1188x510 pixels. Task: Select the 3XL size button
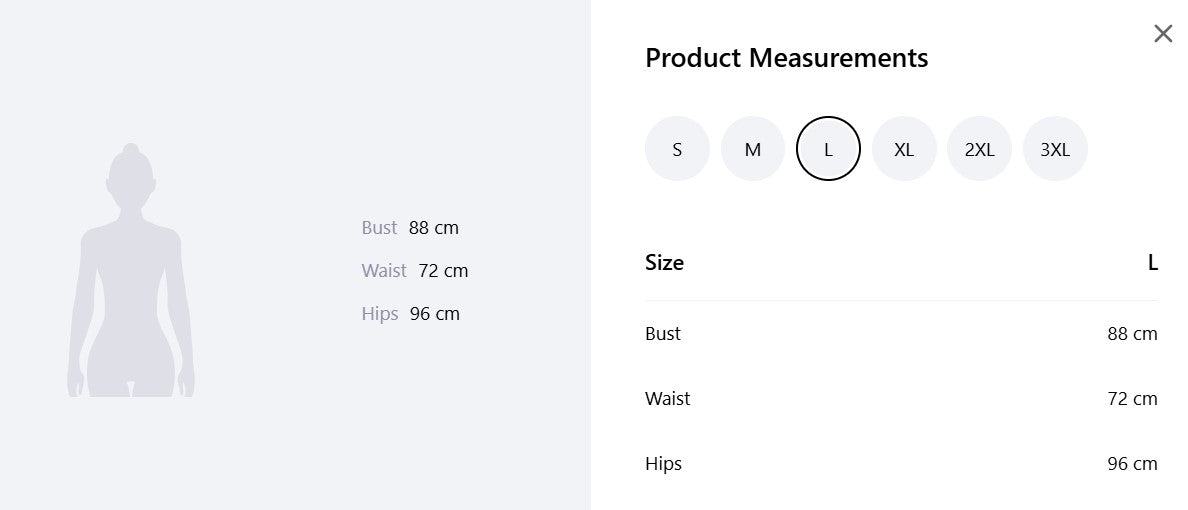[x=1055, y=149]
